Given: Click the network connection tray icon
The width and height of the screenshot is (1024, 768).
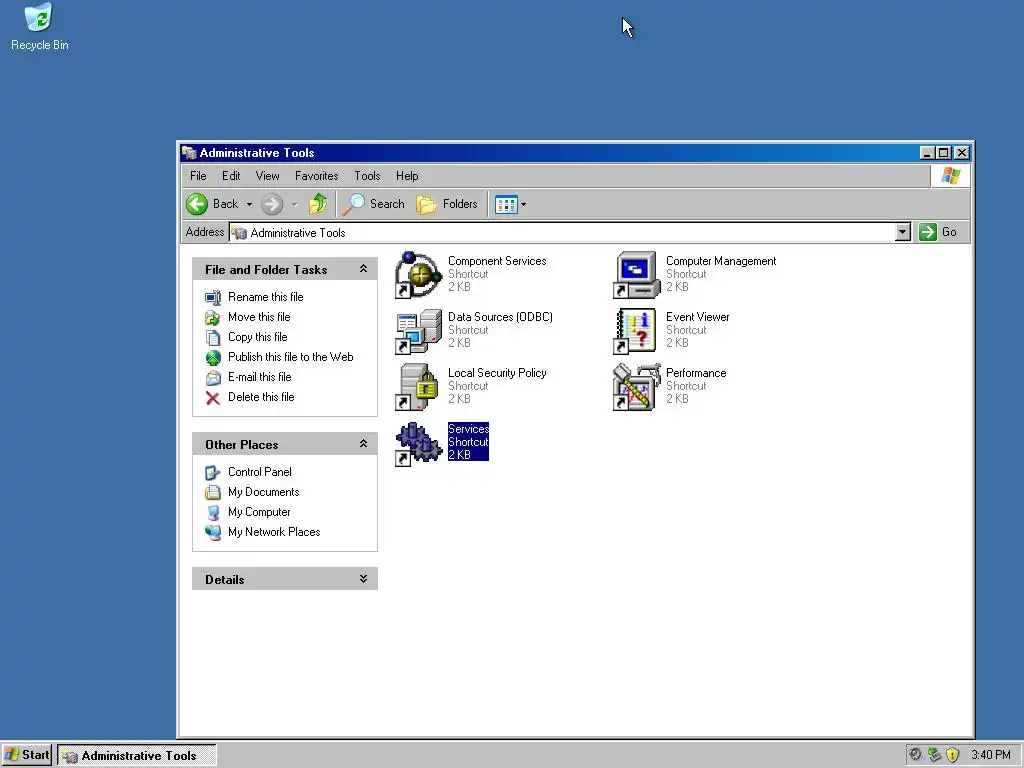Looking at the screenshot, I should (934, 755).
